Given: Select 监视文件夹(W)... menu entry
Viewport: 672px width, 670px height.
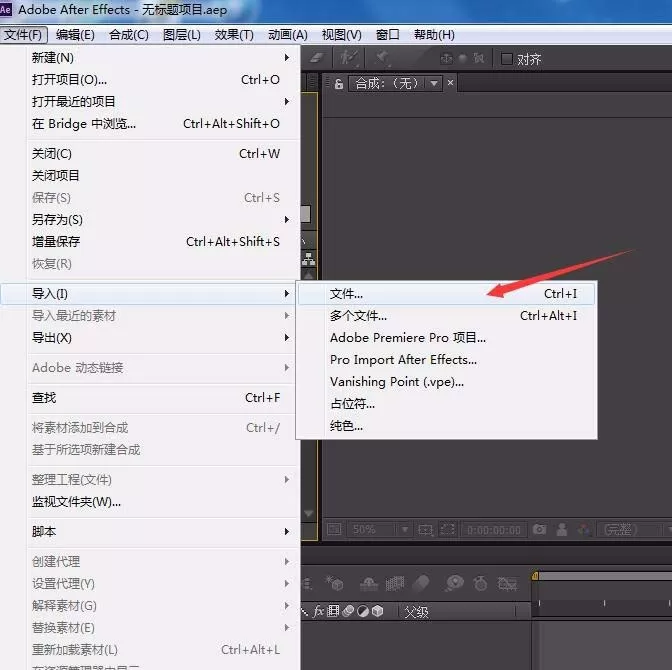Looking at the screenshot, I should 161,502.
